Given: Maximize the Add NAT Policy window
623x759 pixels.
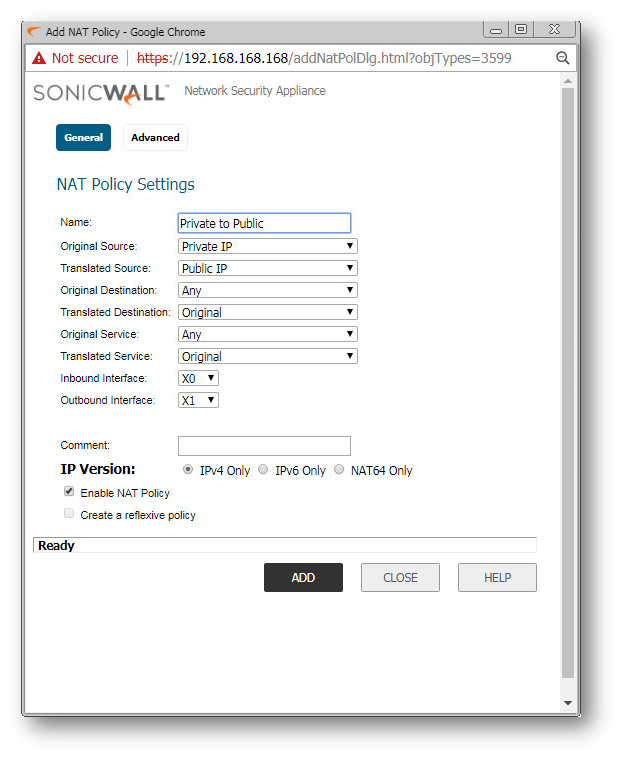Looking at the screenshot, I should click(x=521, y=30).
